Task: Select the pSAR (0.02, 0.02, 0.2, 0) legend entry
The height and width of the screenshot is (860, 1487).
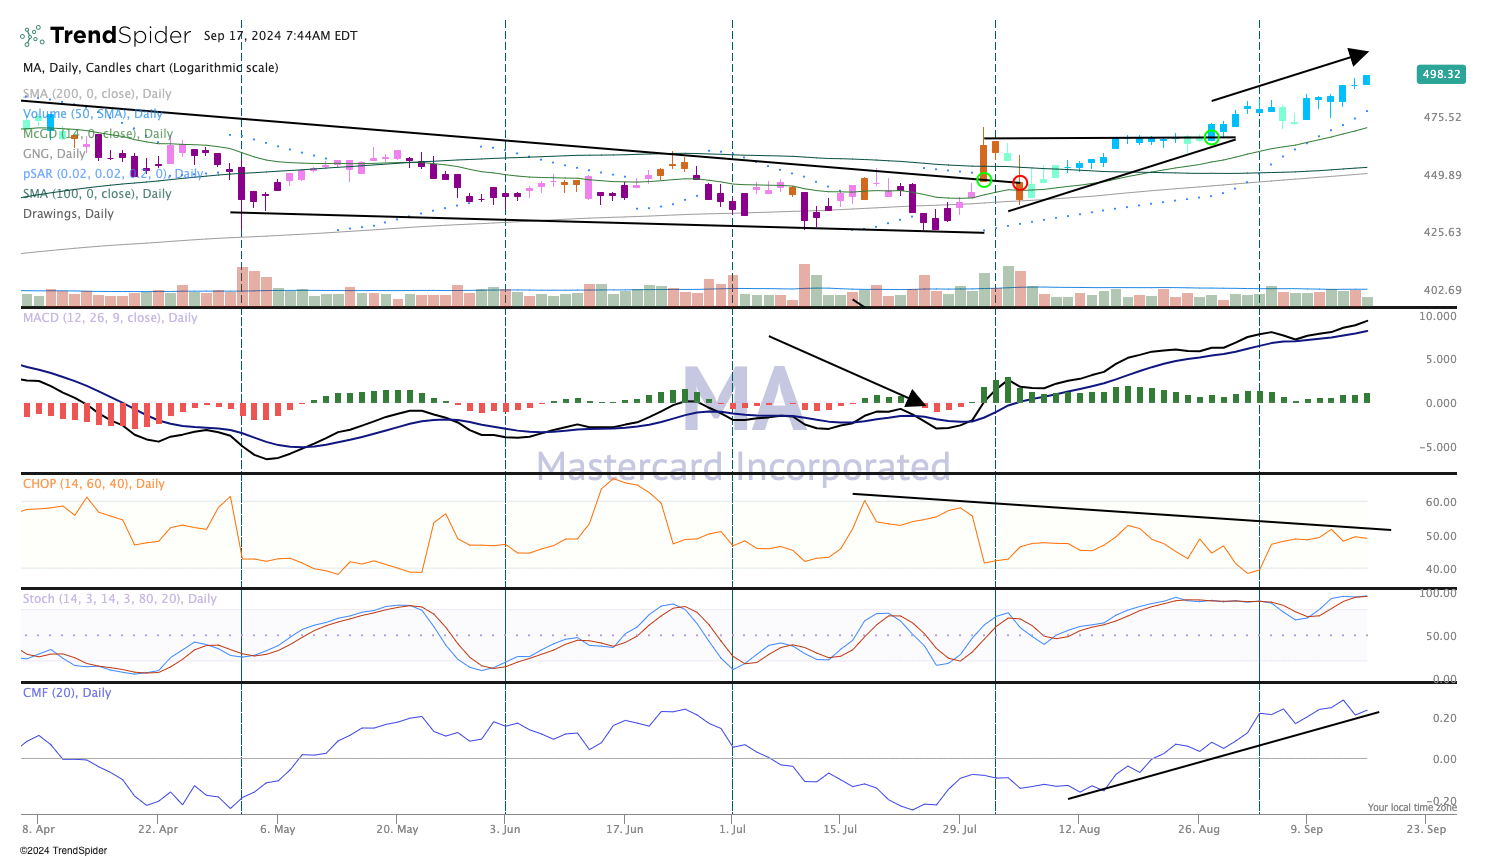Action: (113, 174)
